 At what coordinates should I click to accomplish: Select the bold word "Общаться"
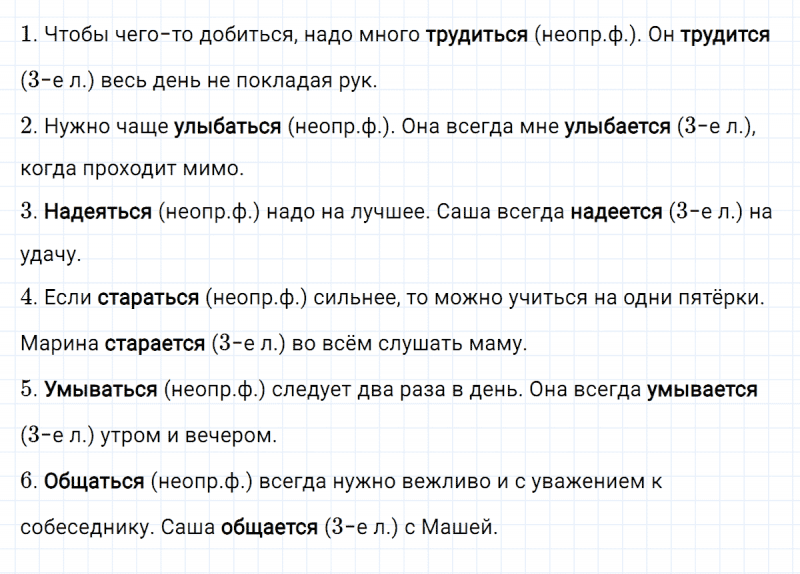94,481
